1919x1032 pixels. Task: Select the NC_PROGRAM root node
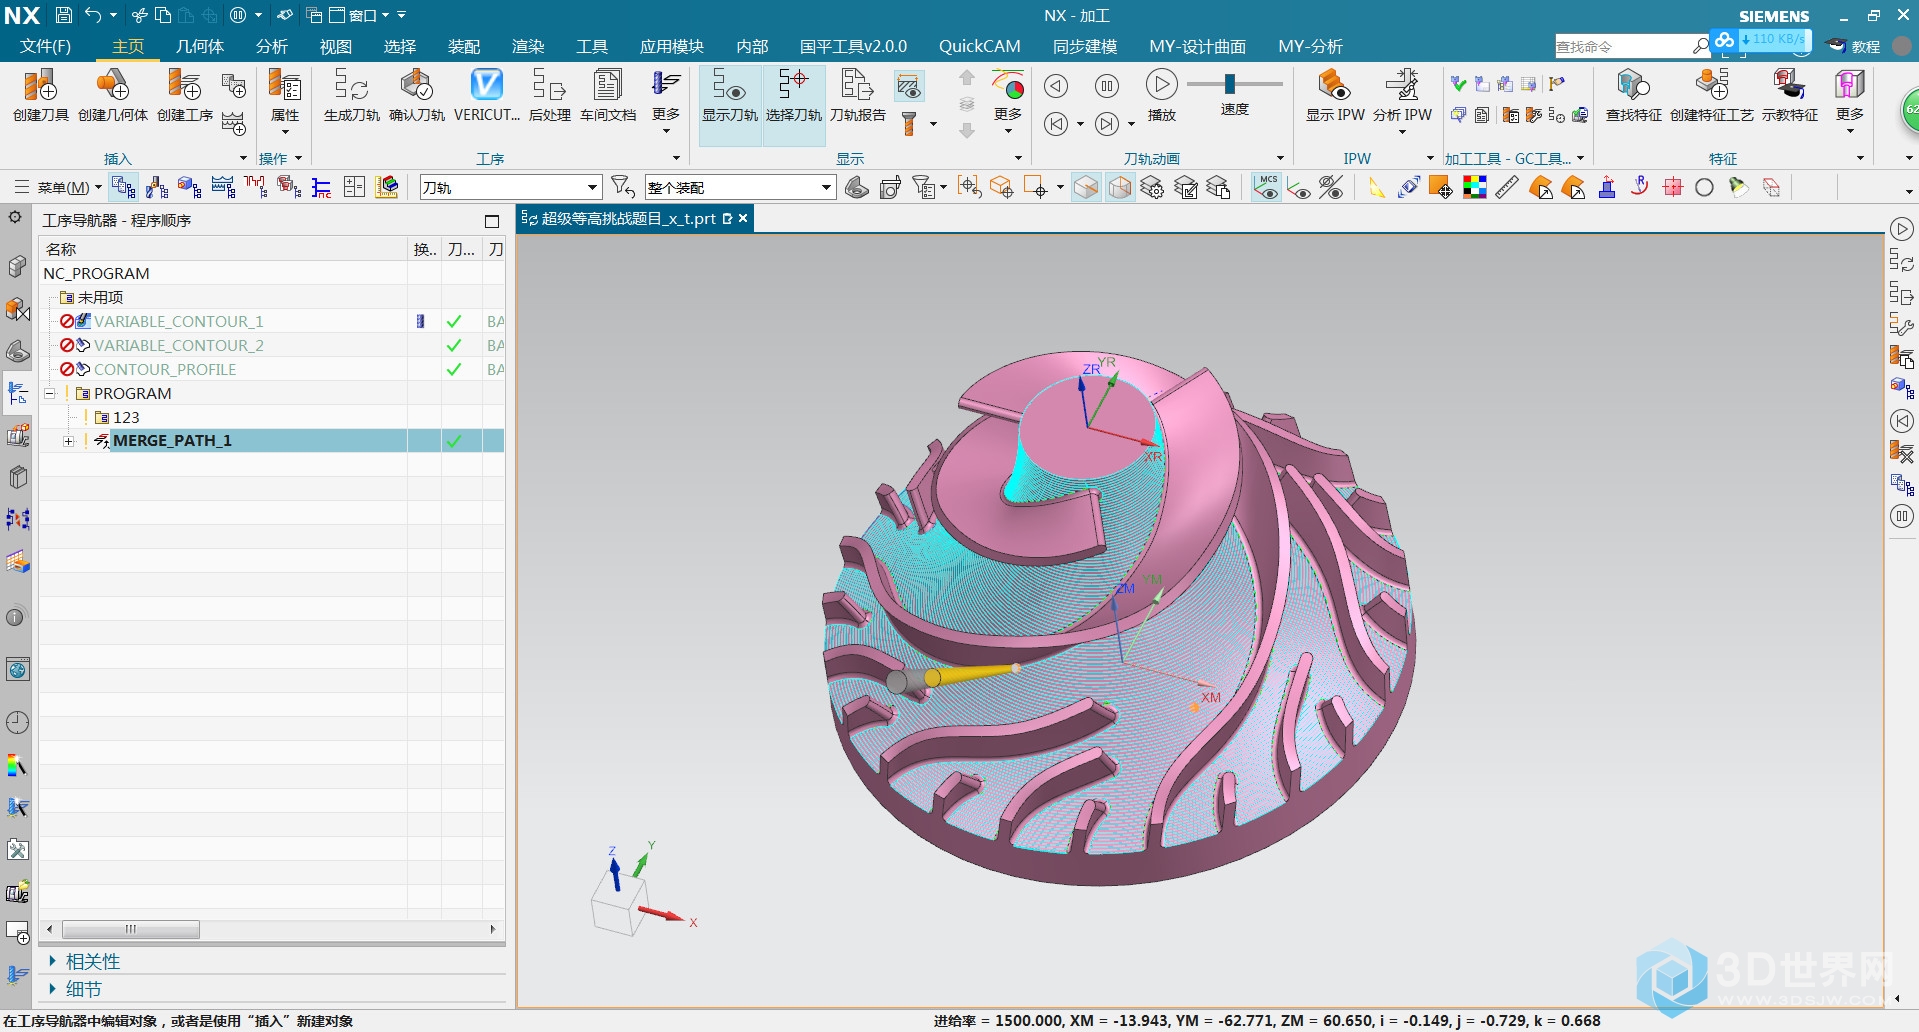(96, 274)
